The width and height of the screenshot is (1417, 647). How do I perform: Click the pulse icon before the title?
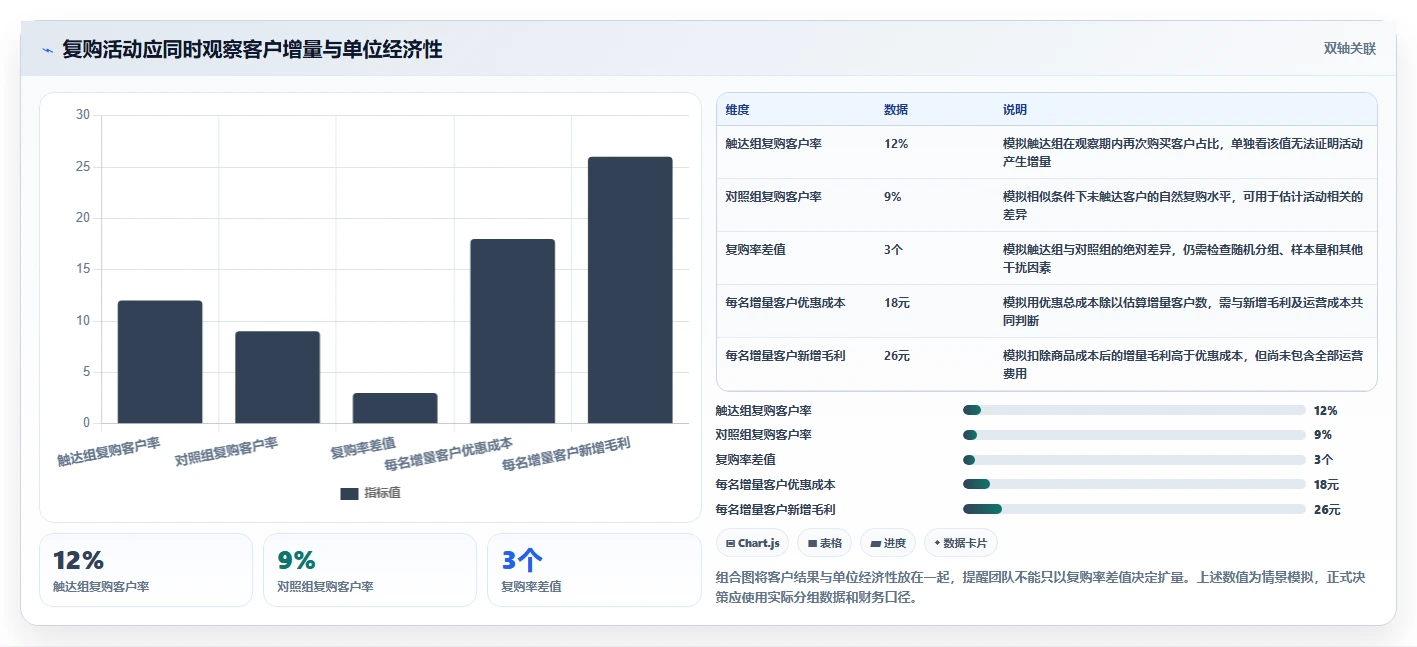pos(47,50)
